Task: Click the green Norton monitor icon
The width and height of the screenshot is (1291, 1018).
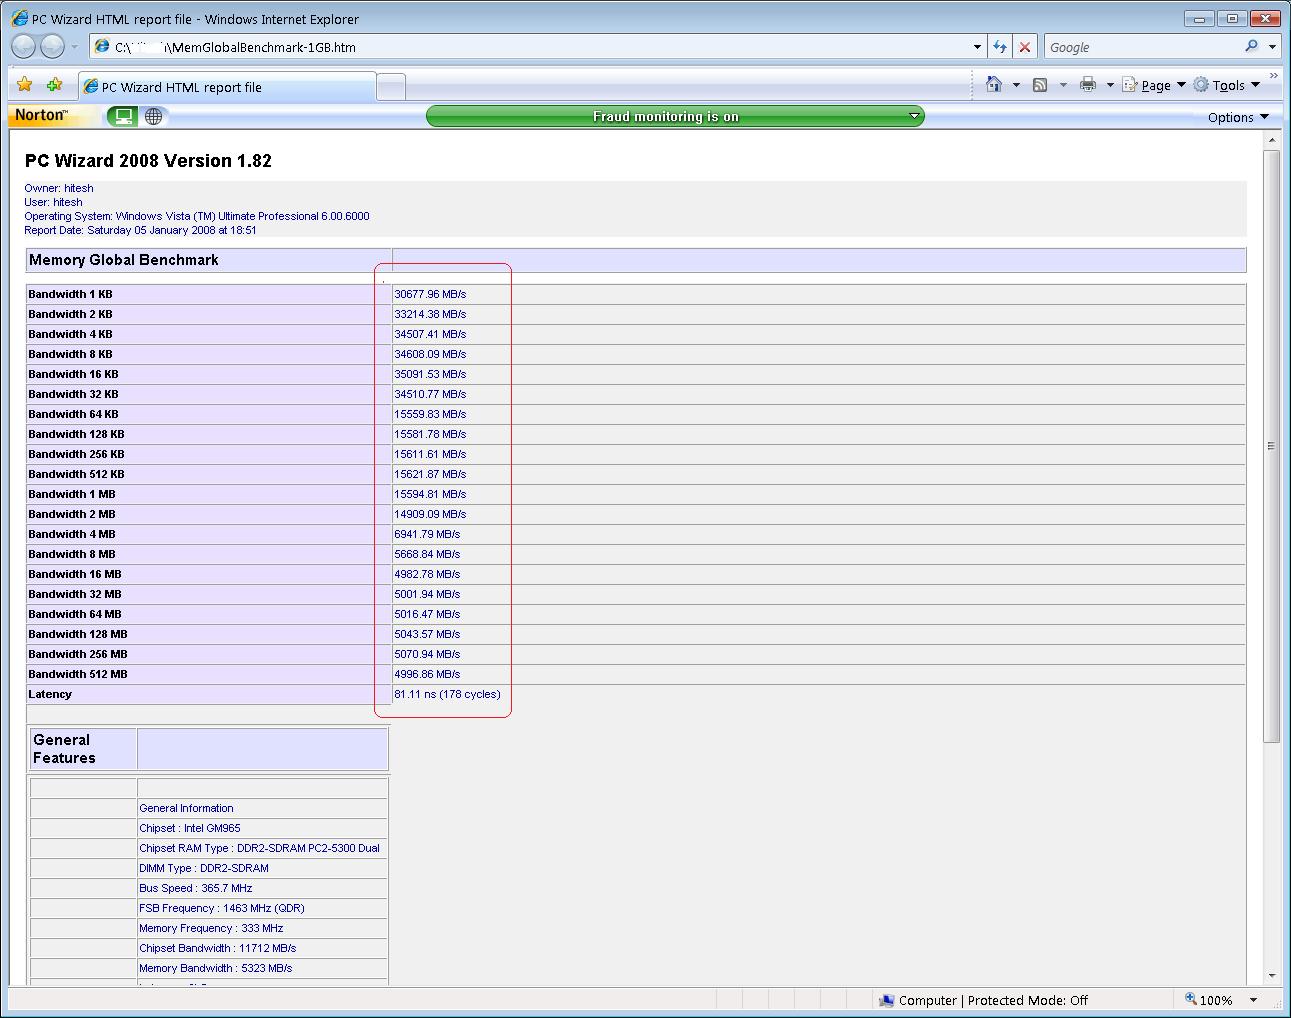Action: 123,116
